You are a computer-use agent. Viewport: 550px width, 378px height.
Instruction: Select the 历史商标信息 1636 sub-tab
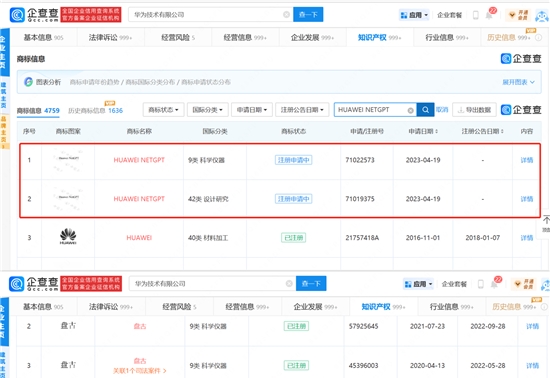(x=95, y=110)
